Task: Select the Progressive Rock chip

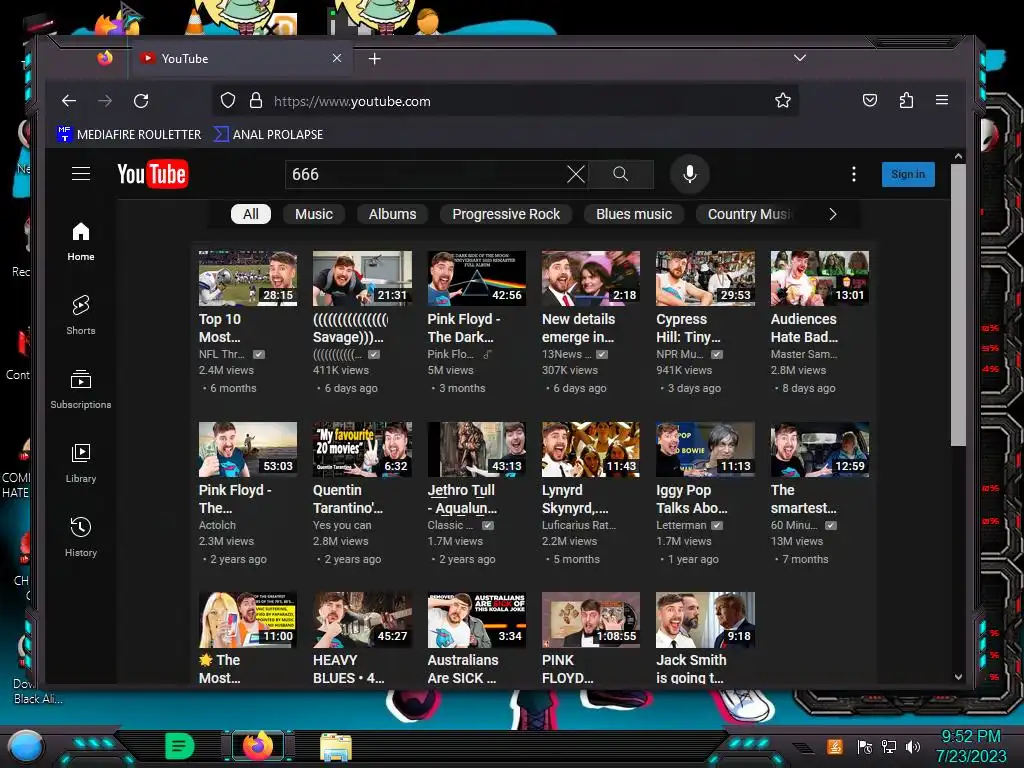Action: [505, 214]
